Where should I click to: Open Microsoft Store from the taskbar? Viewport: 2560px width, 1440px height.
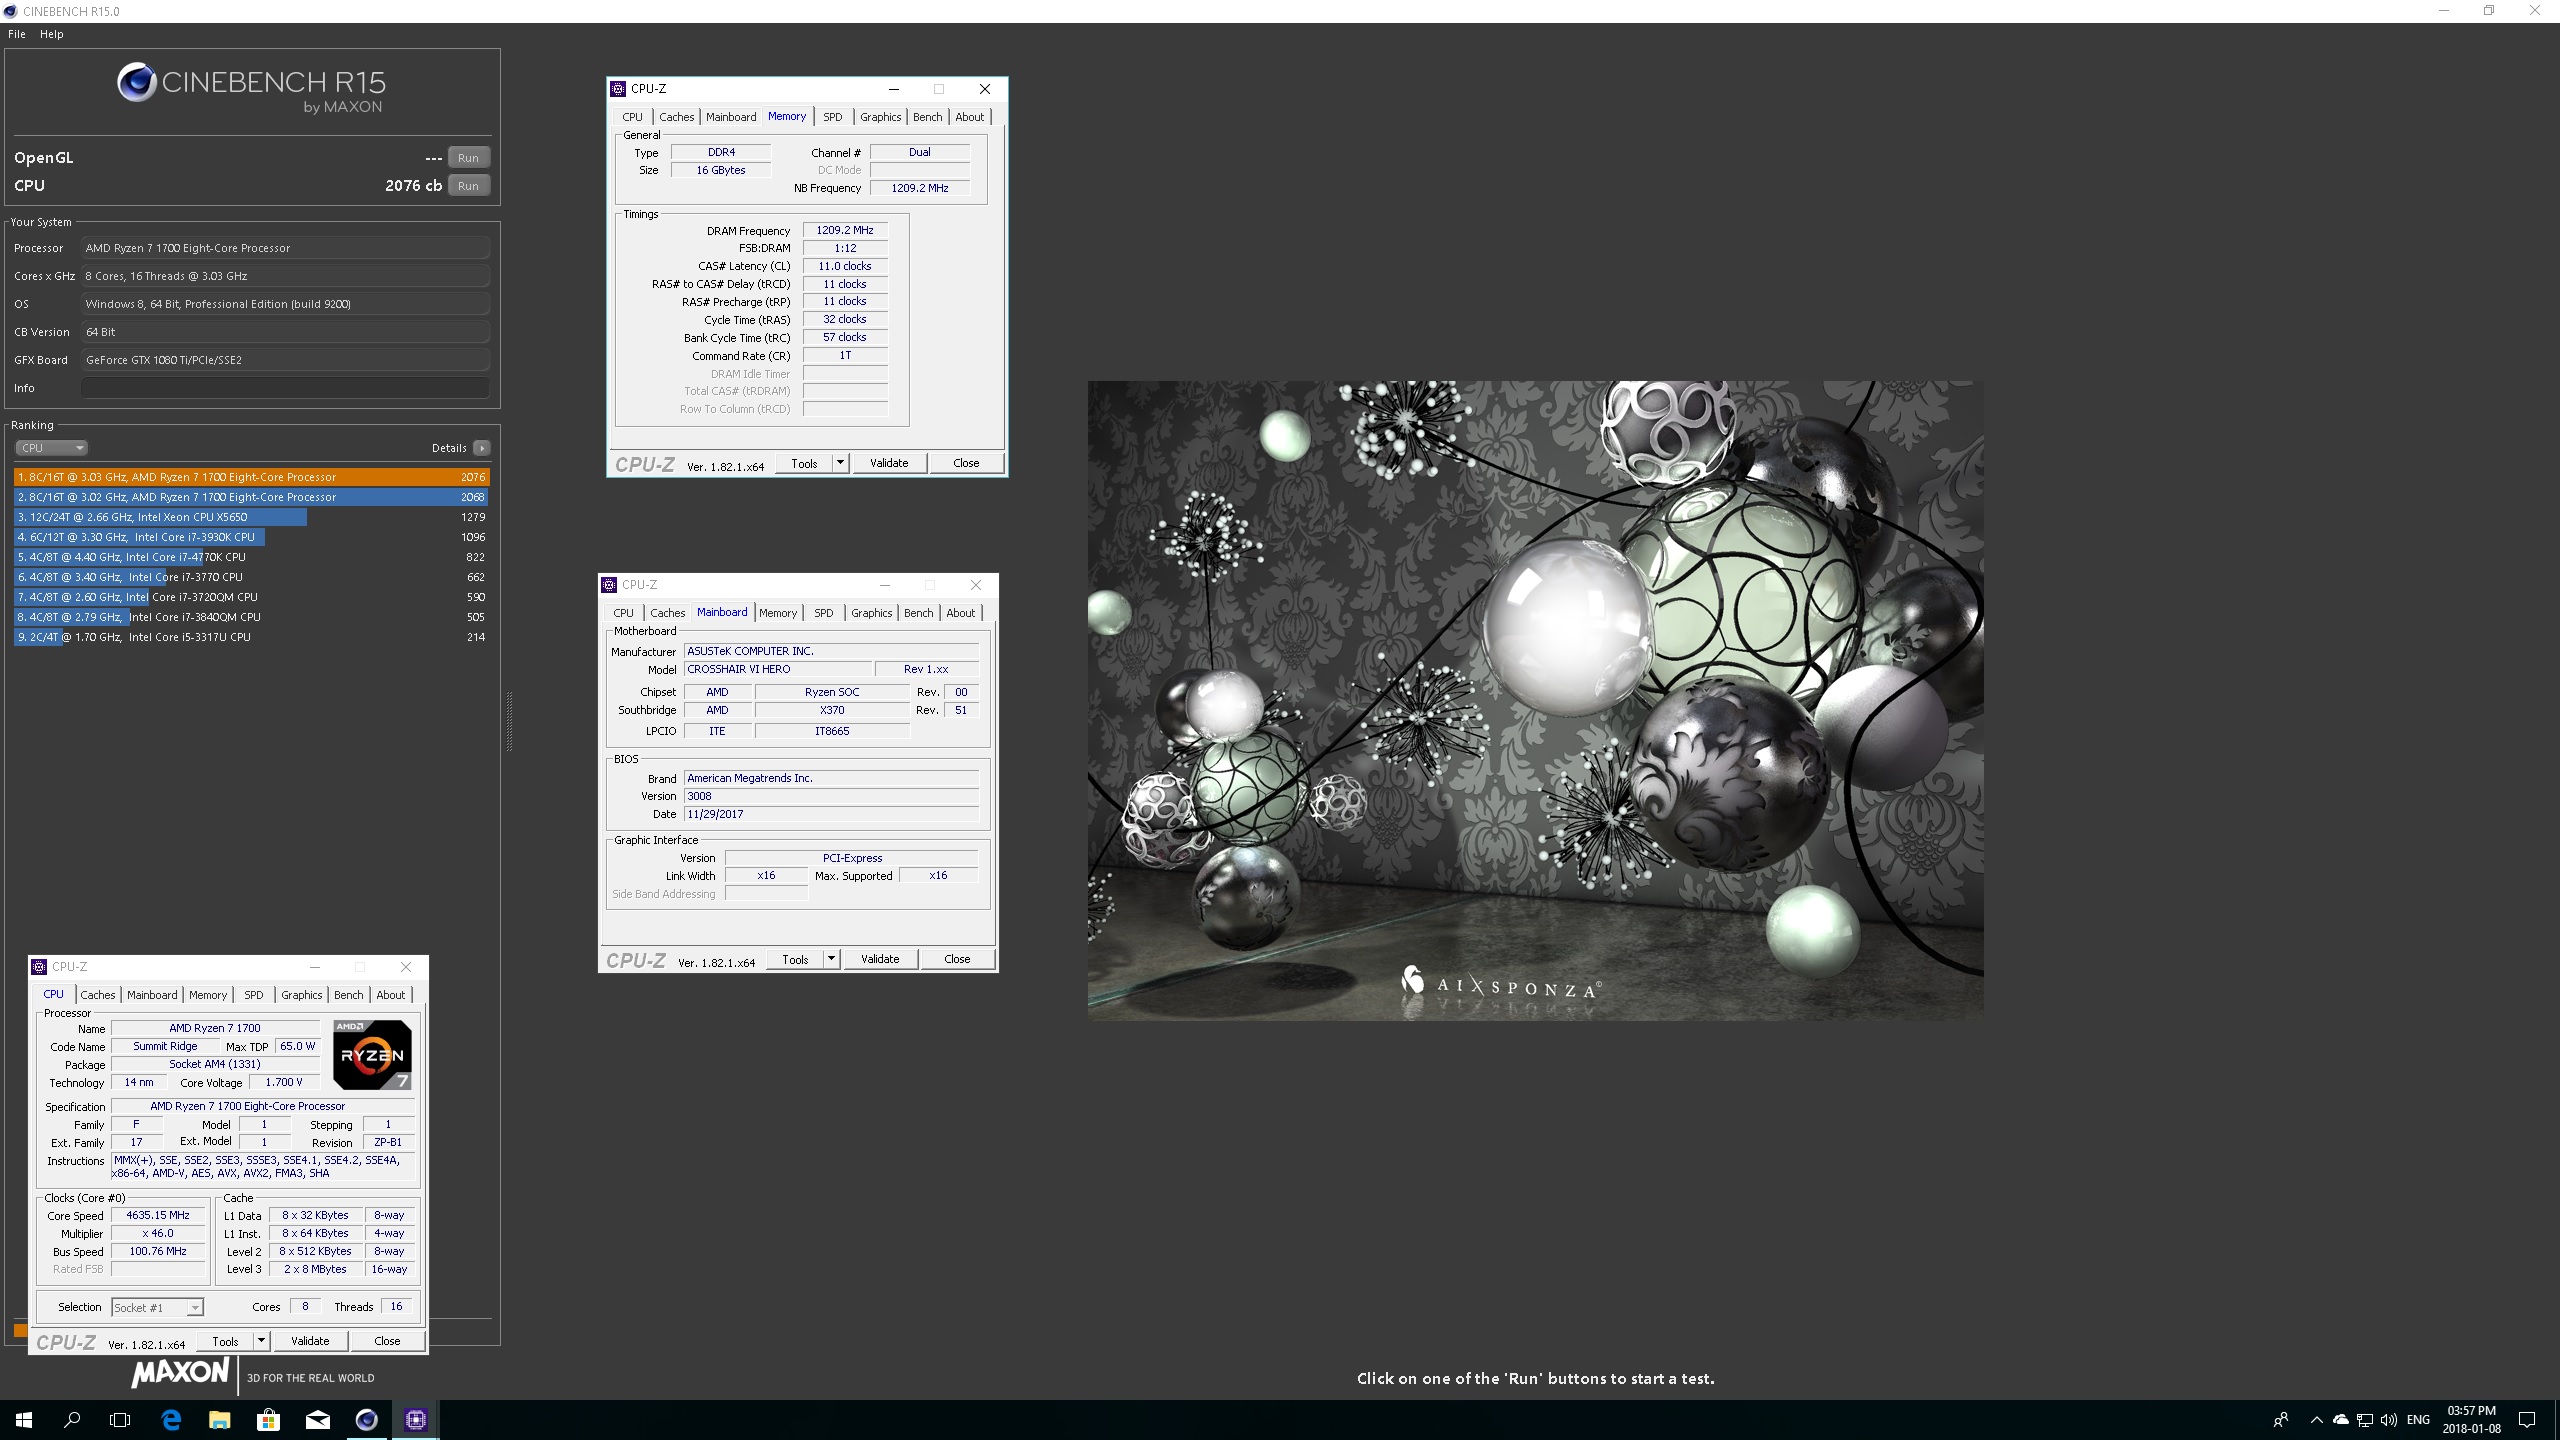pos(268,1419)
